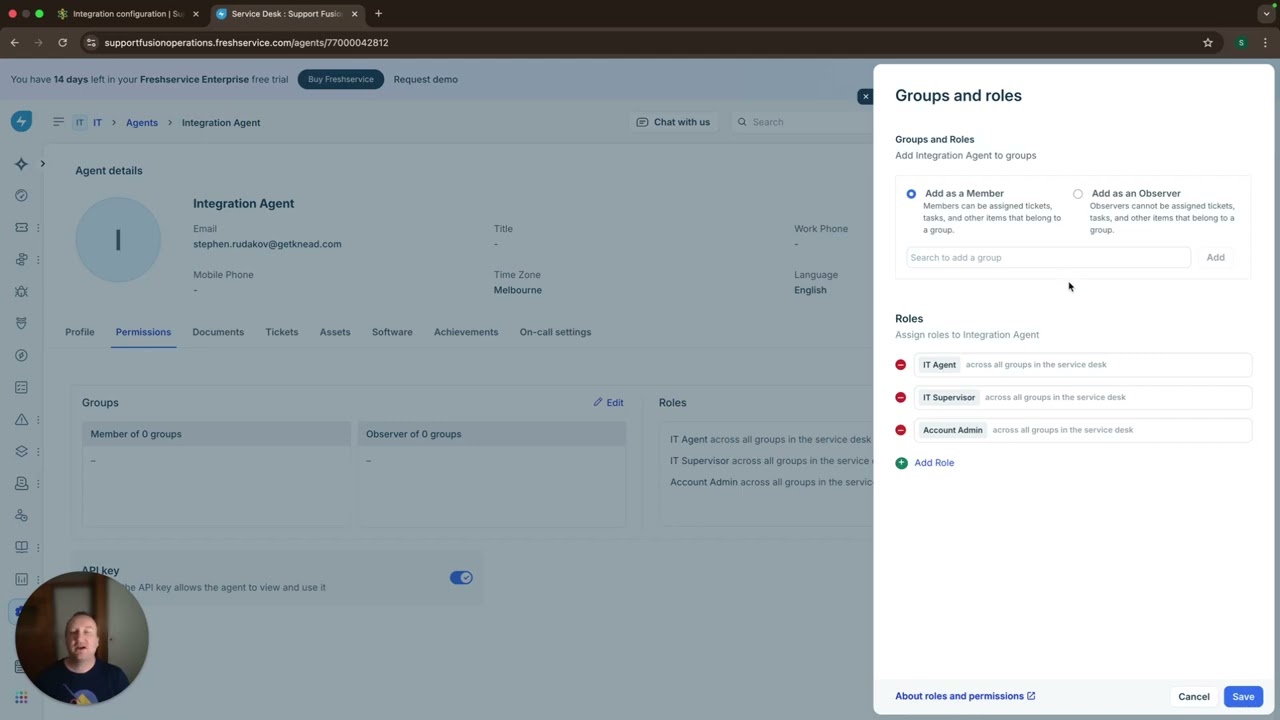Viewport: 1280px width, 720px height.
Task: Go back in browser history
Action: pyautogui.click(x=14, y=43)
